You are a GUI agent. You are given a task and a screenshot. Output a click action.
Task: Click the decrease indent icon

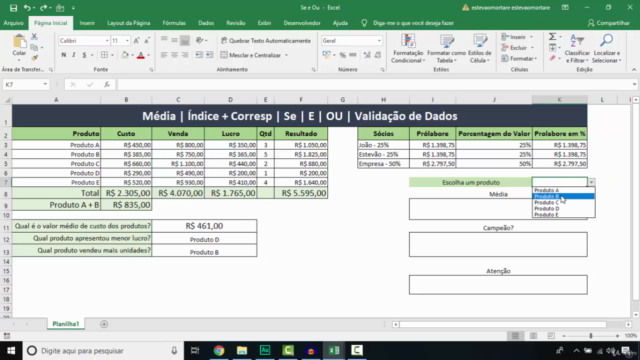199,55
